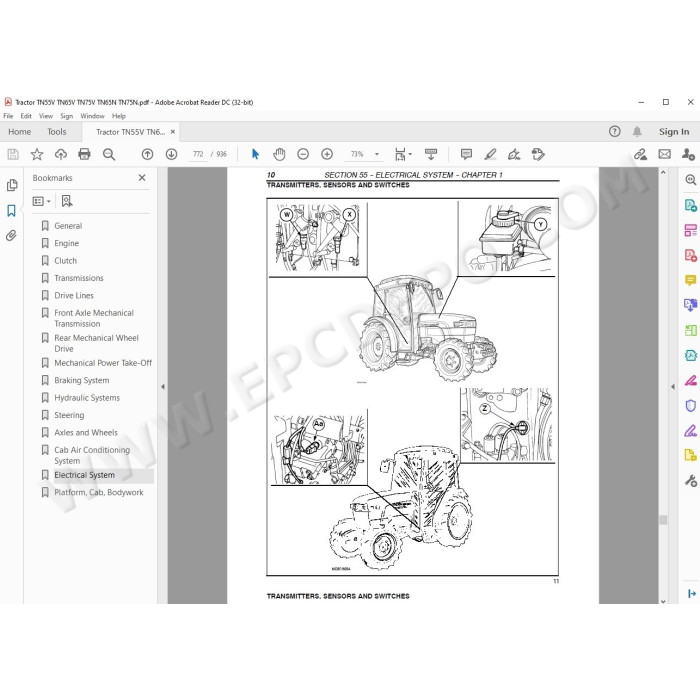The image size is (700, 700).
Task: Open Rear Mechanical Wheel Drive bookmark
Action: (96, 343)
